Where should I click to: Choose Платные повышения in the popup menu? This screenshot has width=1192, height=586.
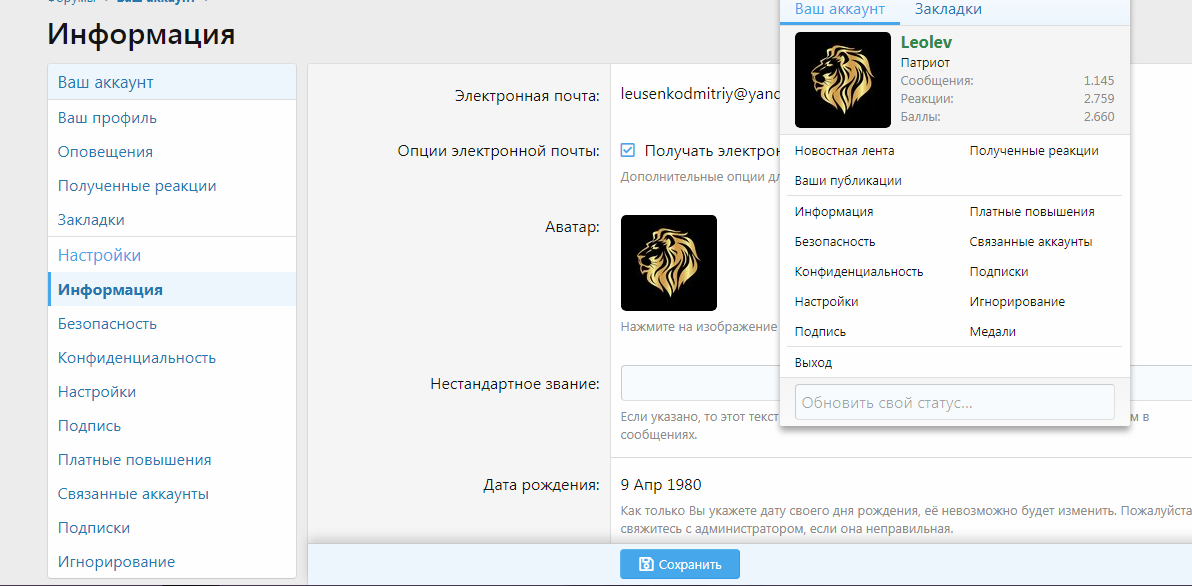pos(1032,211)
